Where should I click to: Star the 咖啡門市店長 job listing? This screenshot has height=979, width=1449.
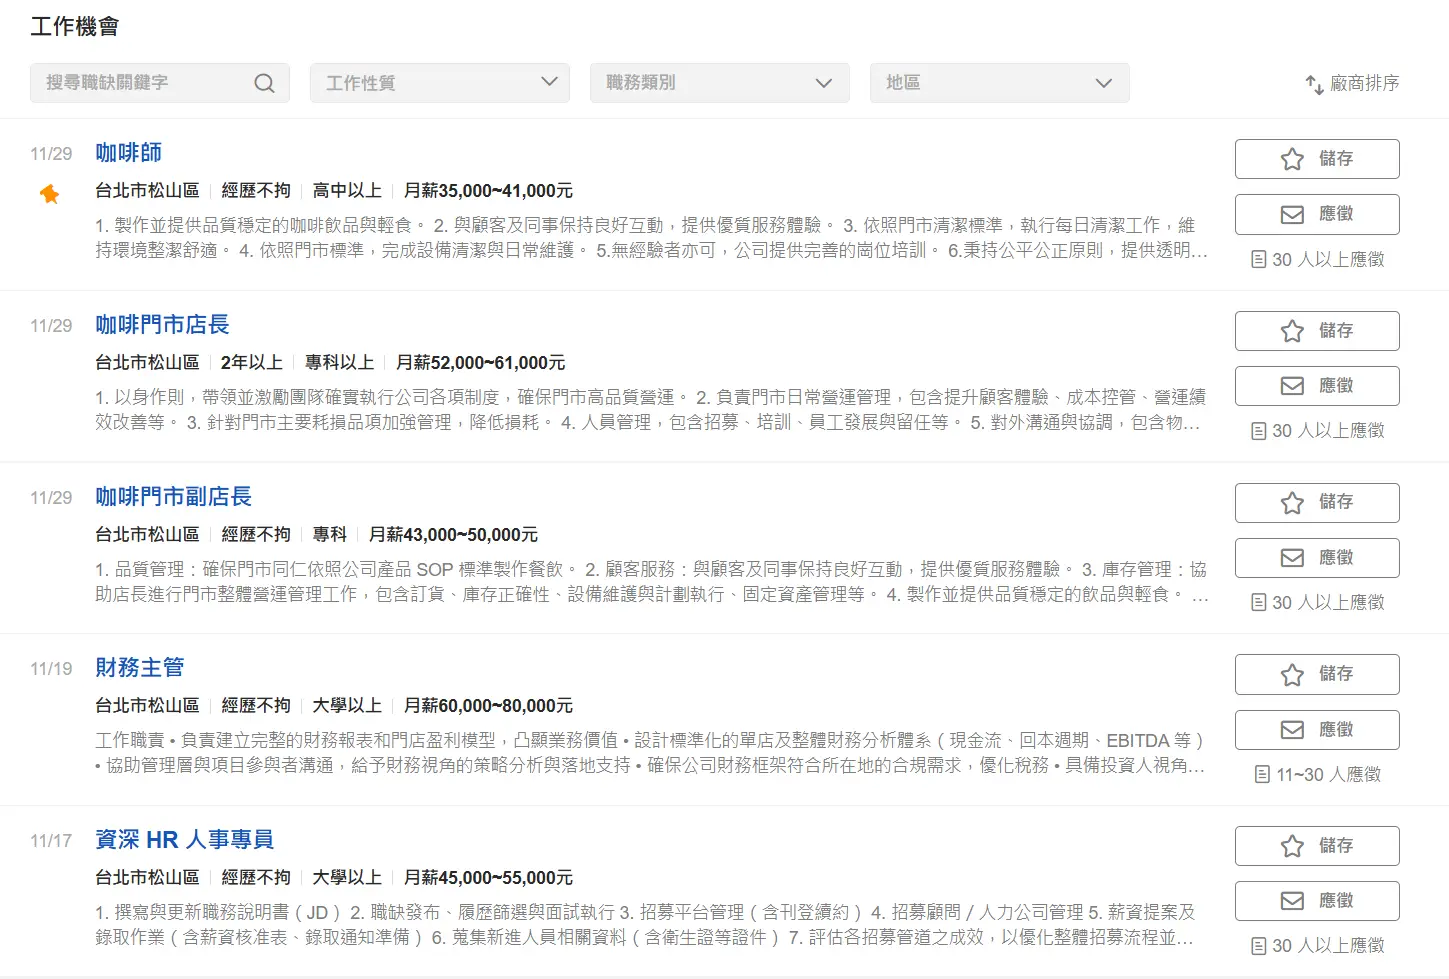1316,331
